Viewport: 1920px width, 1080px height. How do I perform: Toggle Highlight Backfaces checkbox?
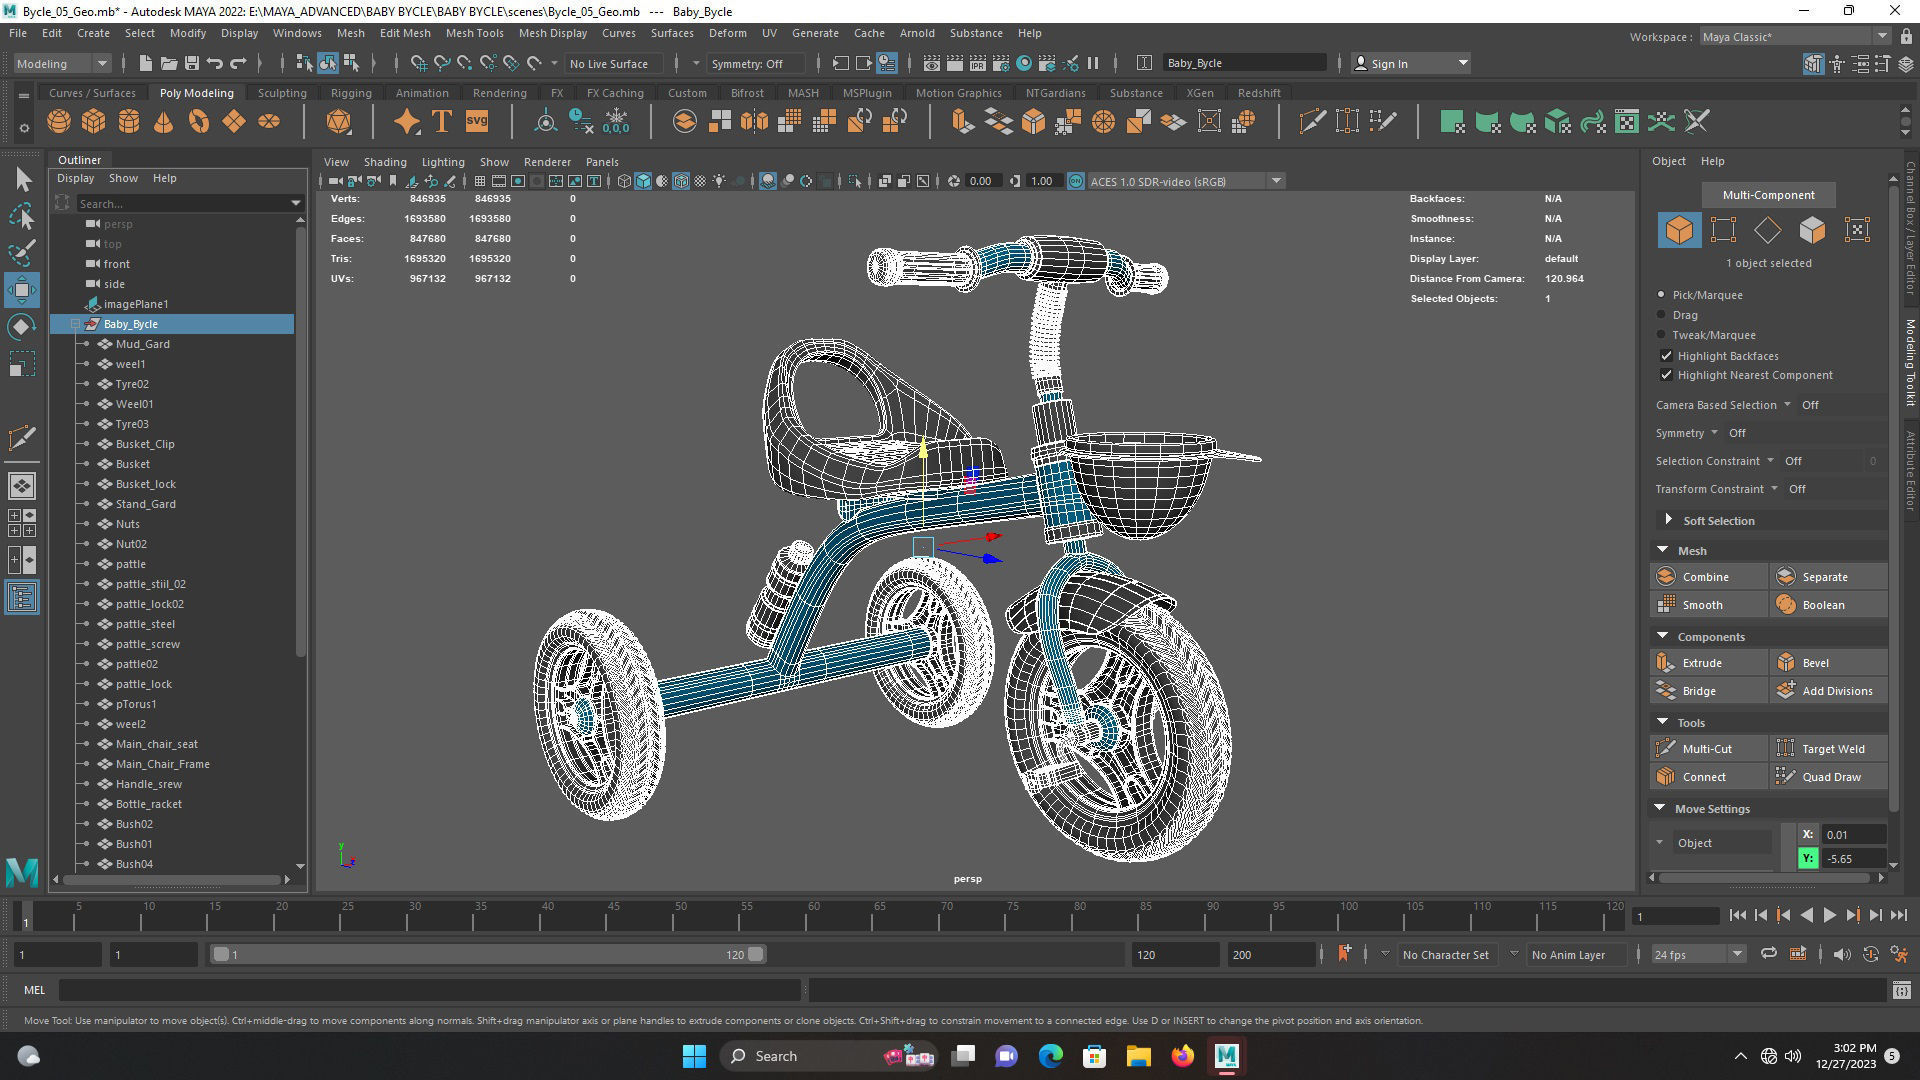point(1666,356)
